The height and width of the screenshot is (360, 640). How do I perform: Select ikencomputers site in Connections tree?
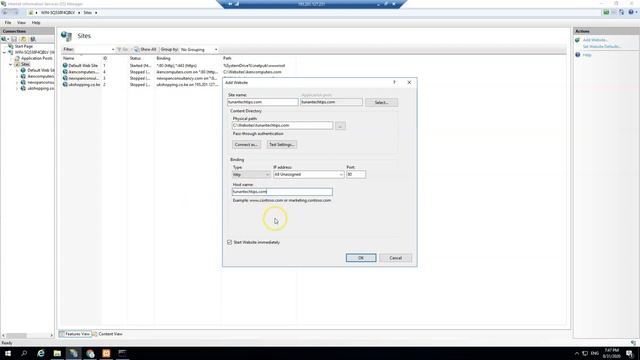click(40, 76)
